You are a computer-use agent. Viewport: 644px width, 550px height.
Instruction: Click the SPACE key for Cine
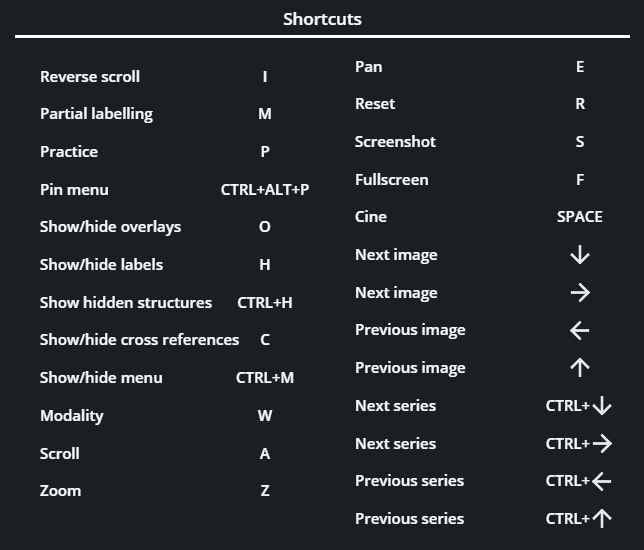pyautogui.click(x=580, y=217)
